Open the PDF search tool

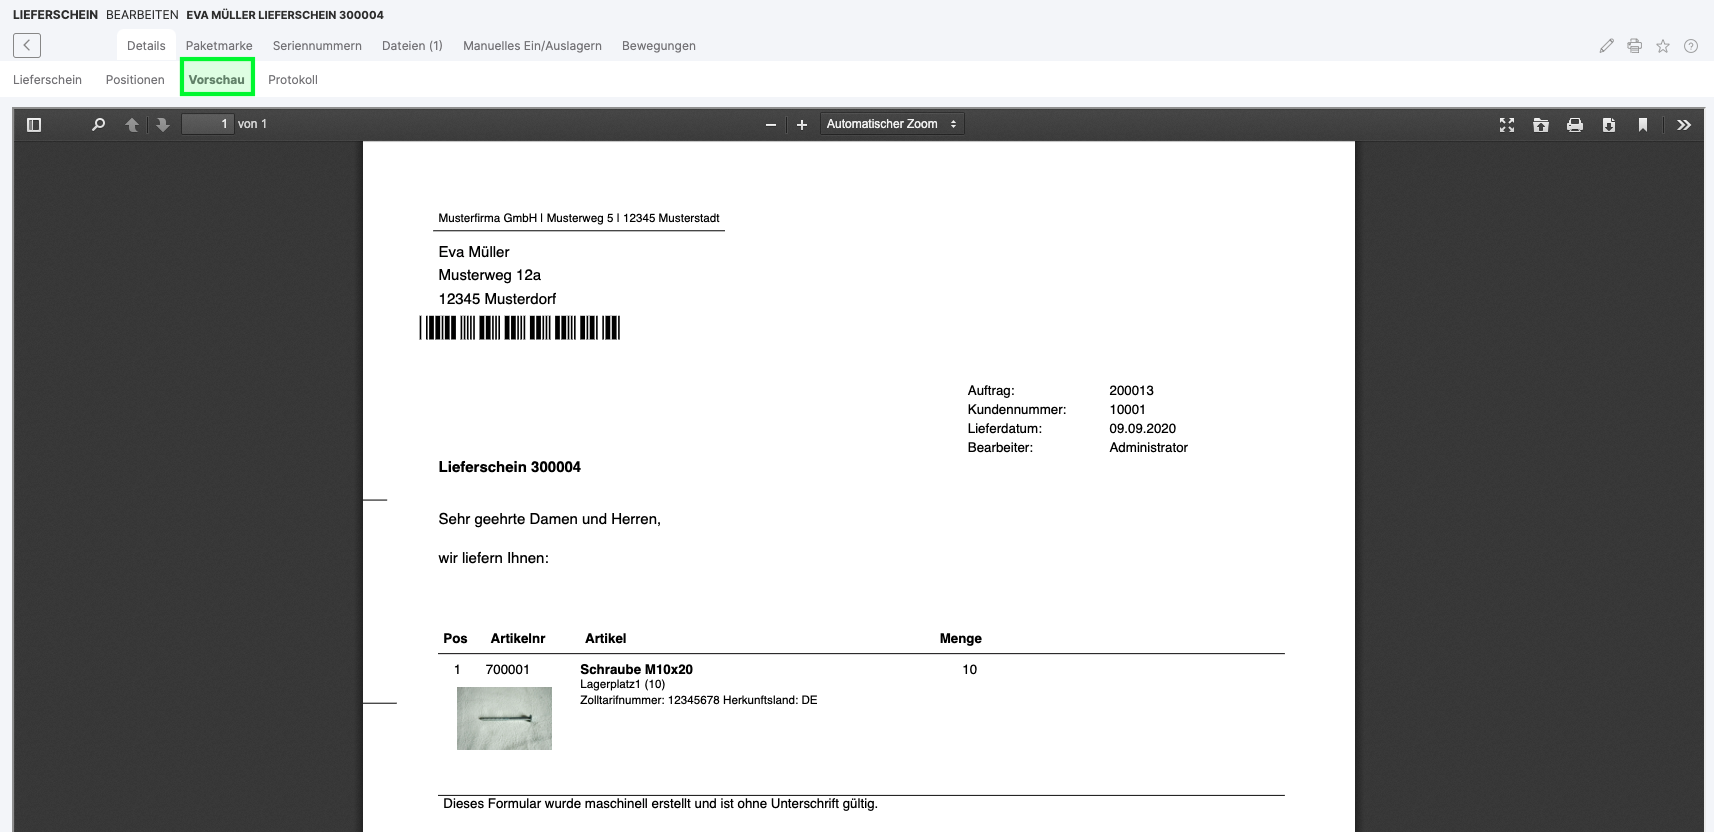[98, 125]
